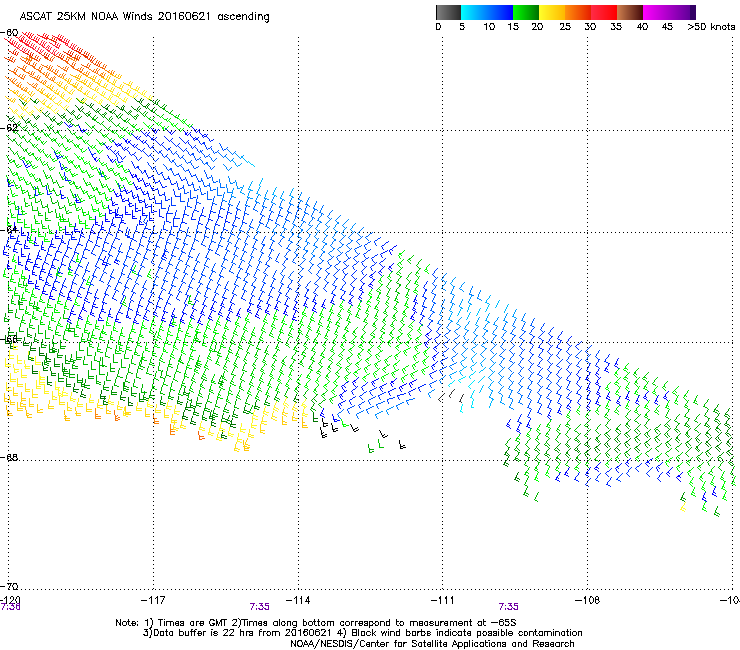Click the -120 longitude axis label
Viewport: 740px width, 650px height.
point(10,600)
